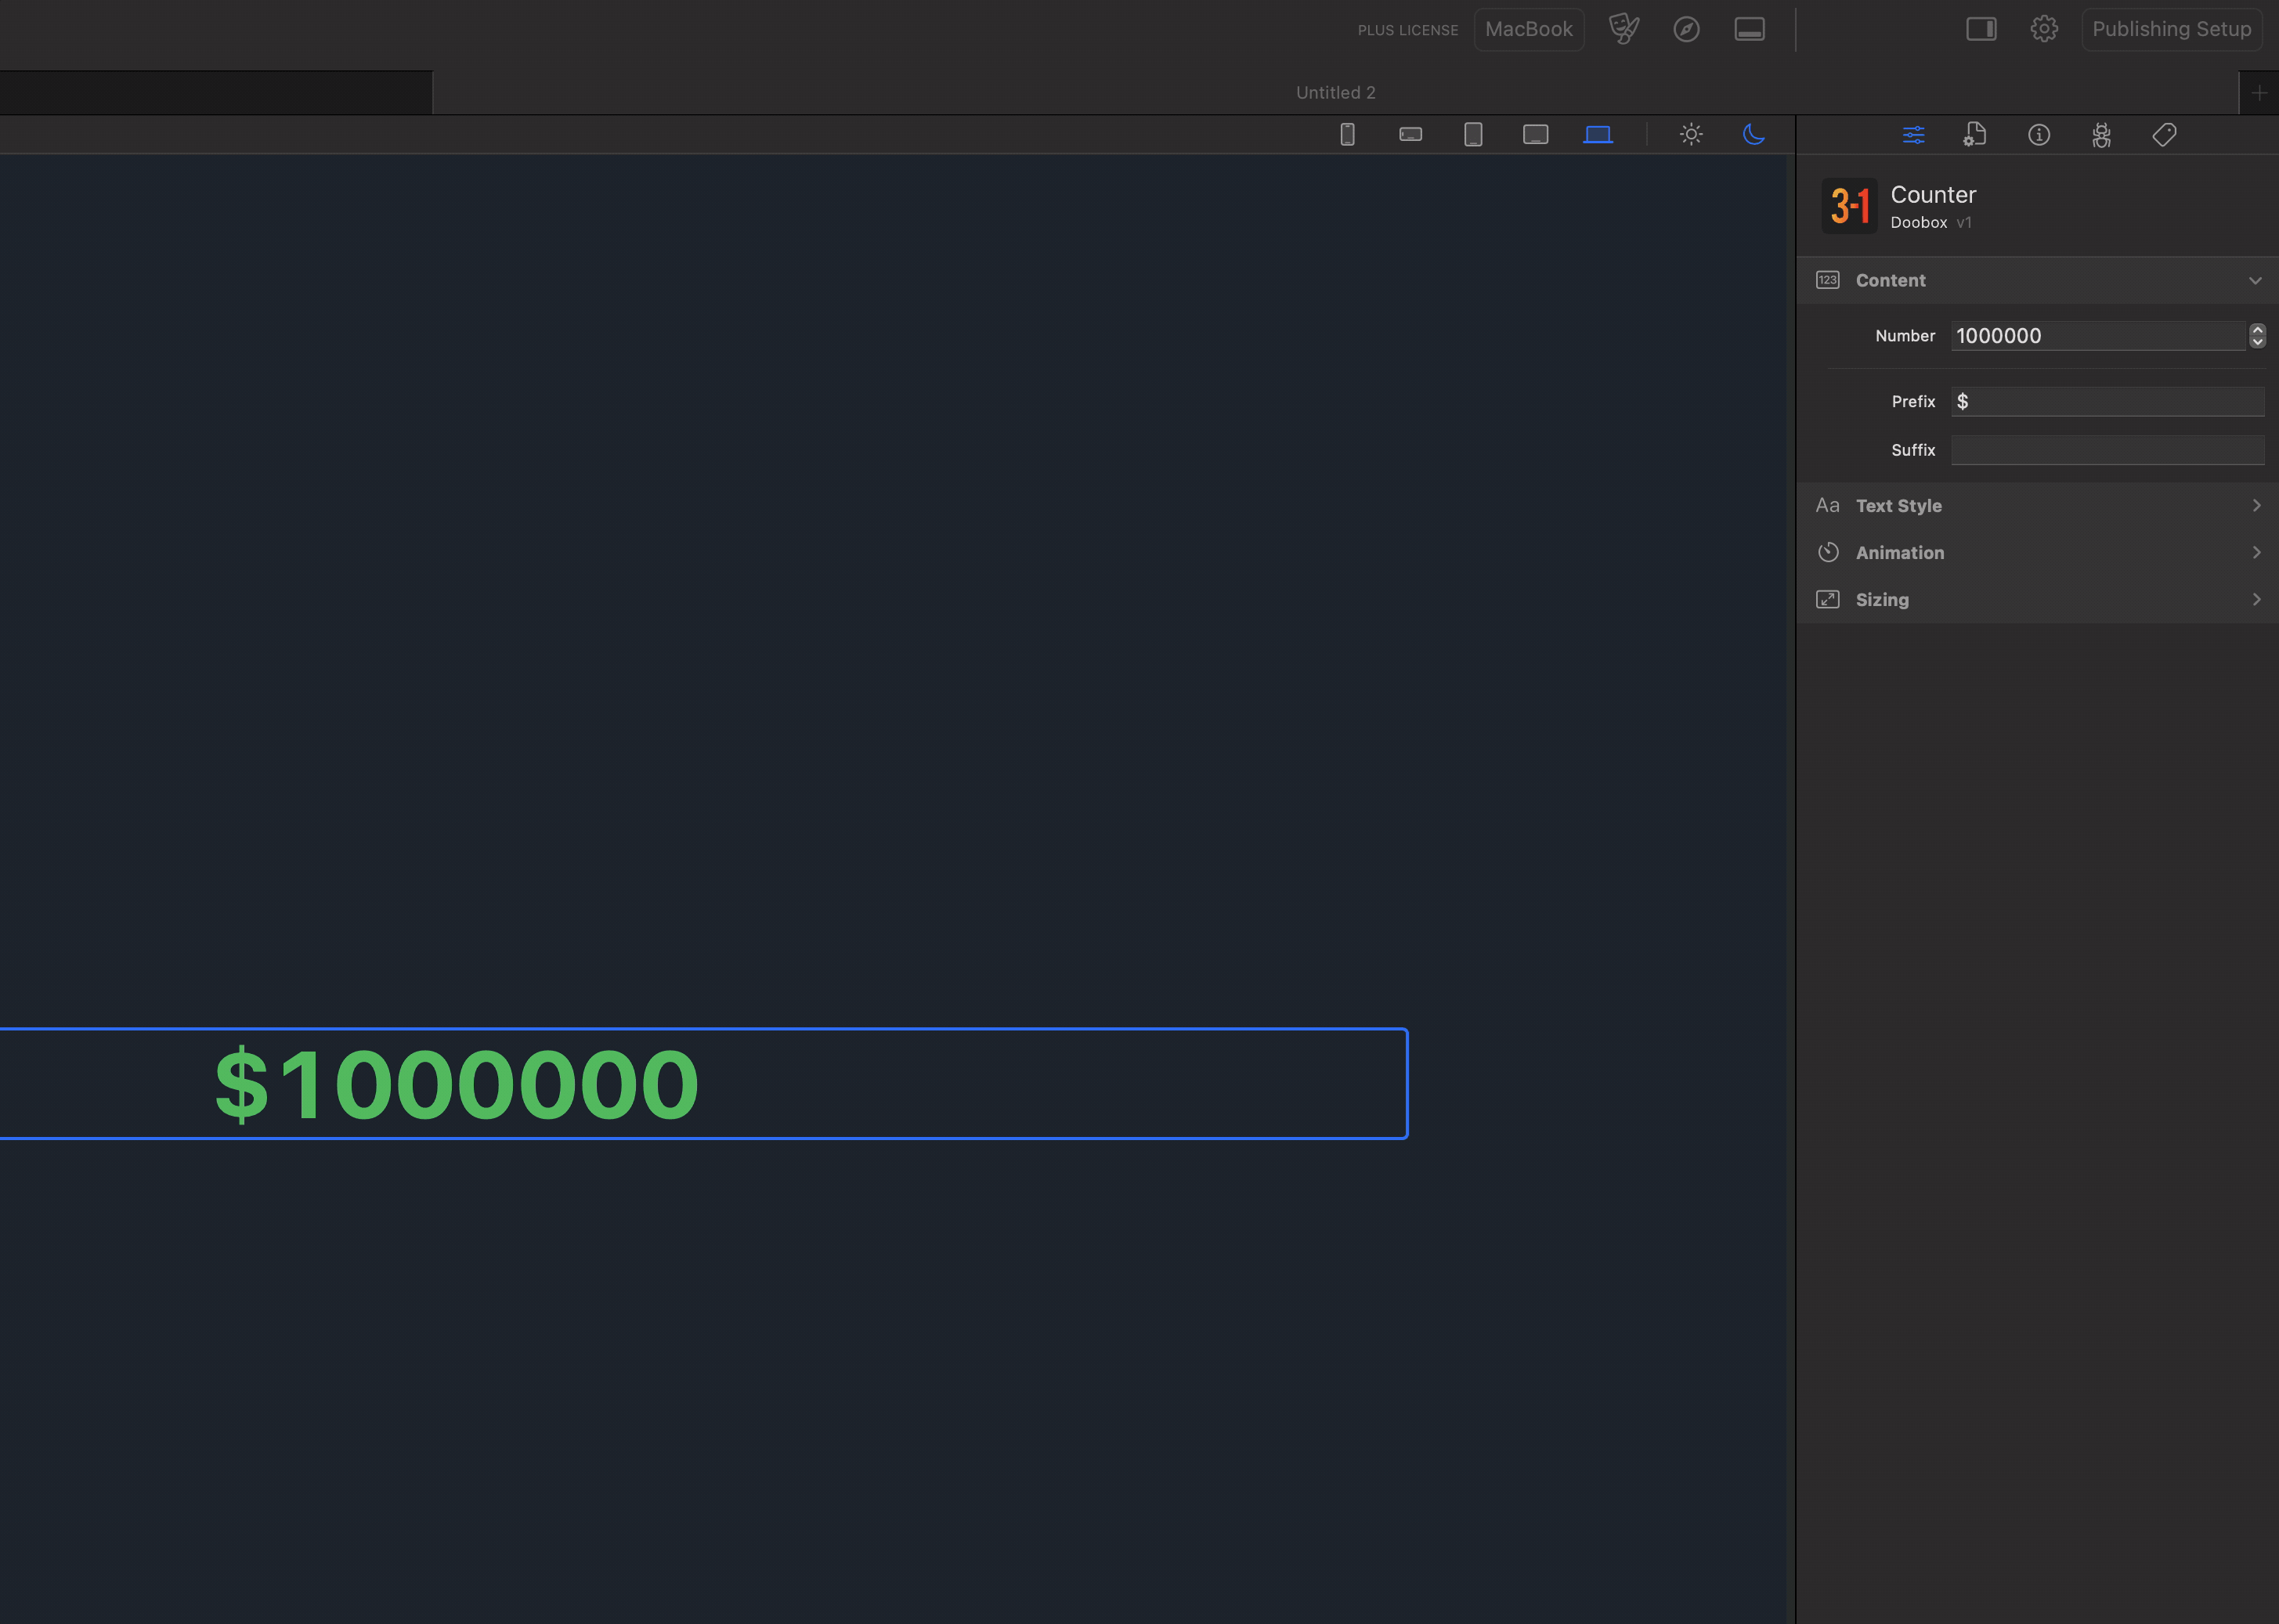Switch preview to light mode sun
Image resolution: width=2279 pixels, height=1624 pixels.
coord(1691,134)
